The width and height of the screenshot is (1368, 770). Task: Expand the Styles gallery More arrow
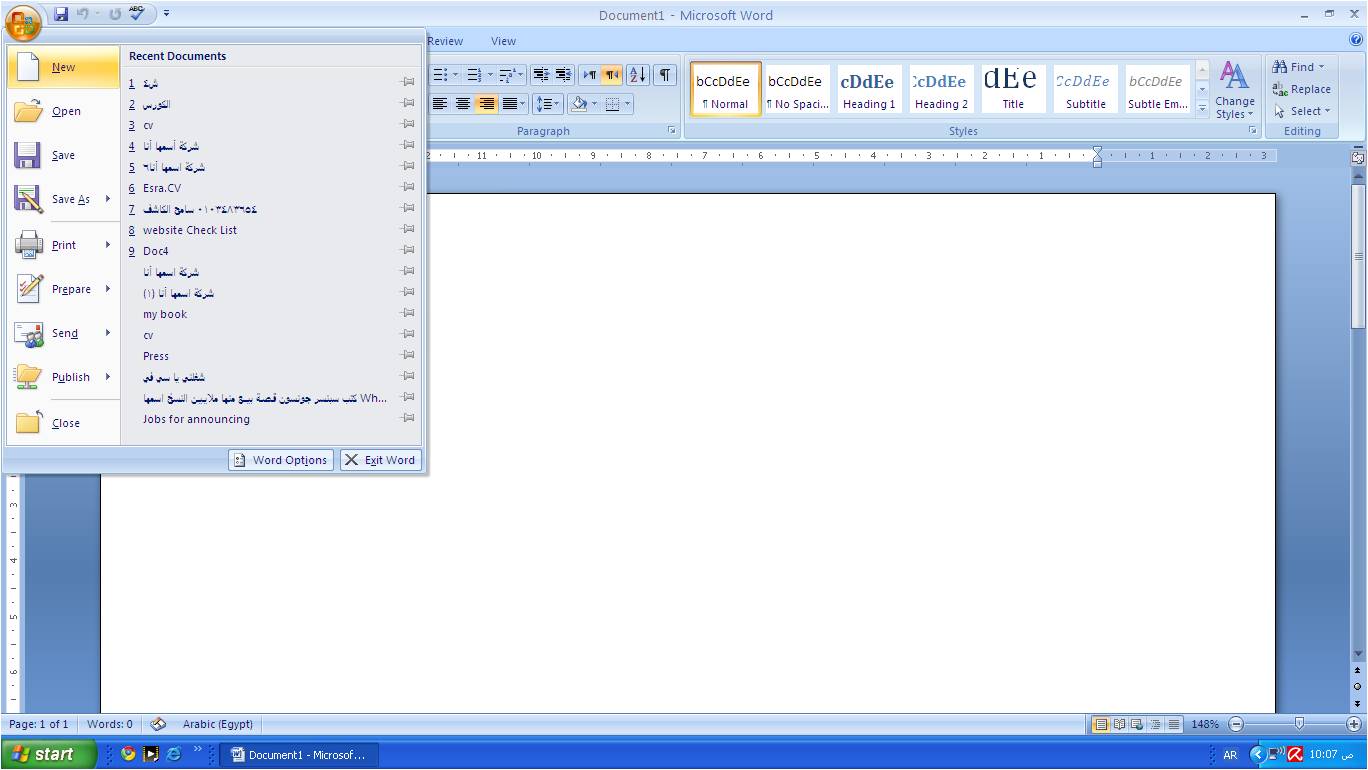[x=1202, y=110]
